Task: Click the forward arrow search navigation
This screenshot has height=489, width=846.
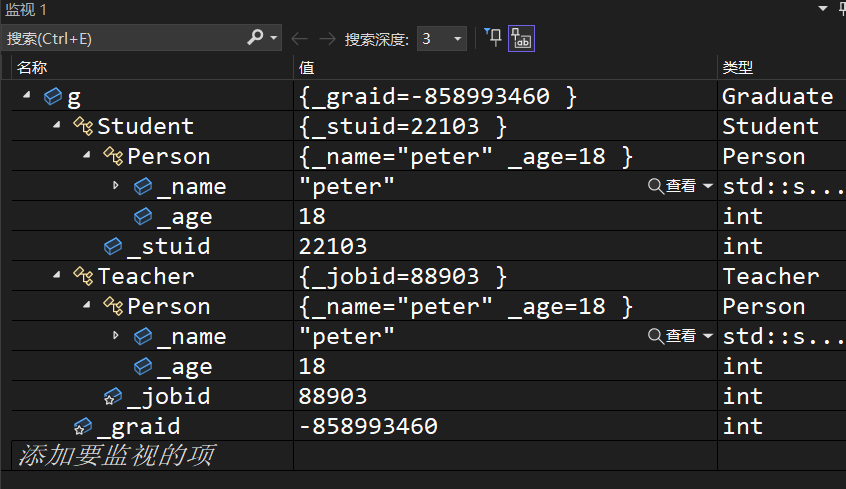Action: click(x=327, y=39)
